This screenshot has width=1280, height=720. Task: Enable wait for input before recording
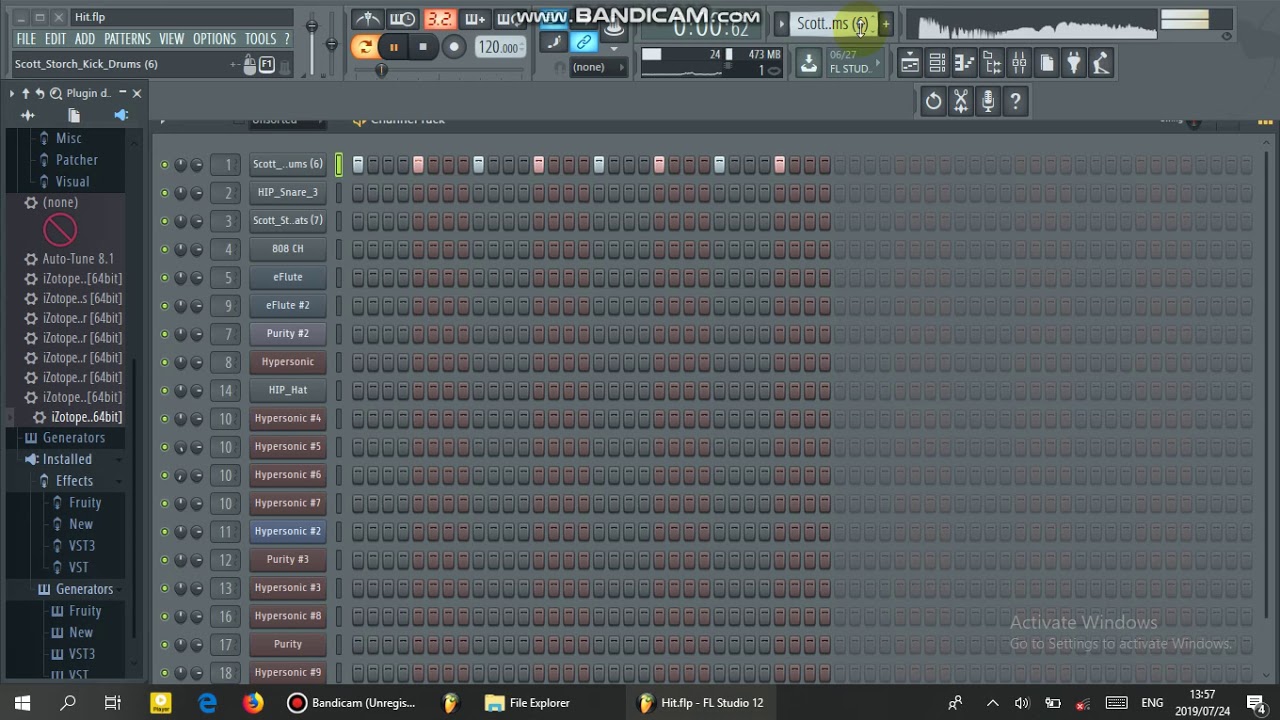coord(403,20)
